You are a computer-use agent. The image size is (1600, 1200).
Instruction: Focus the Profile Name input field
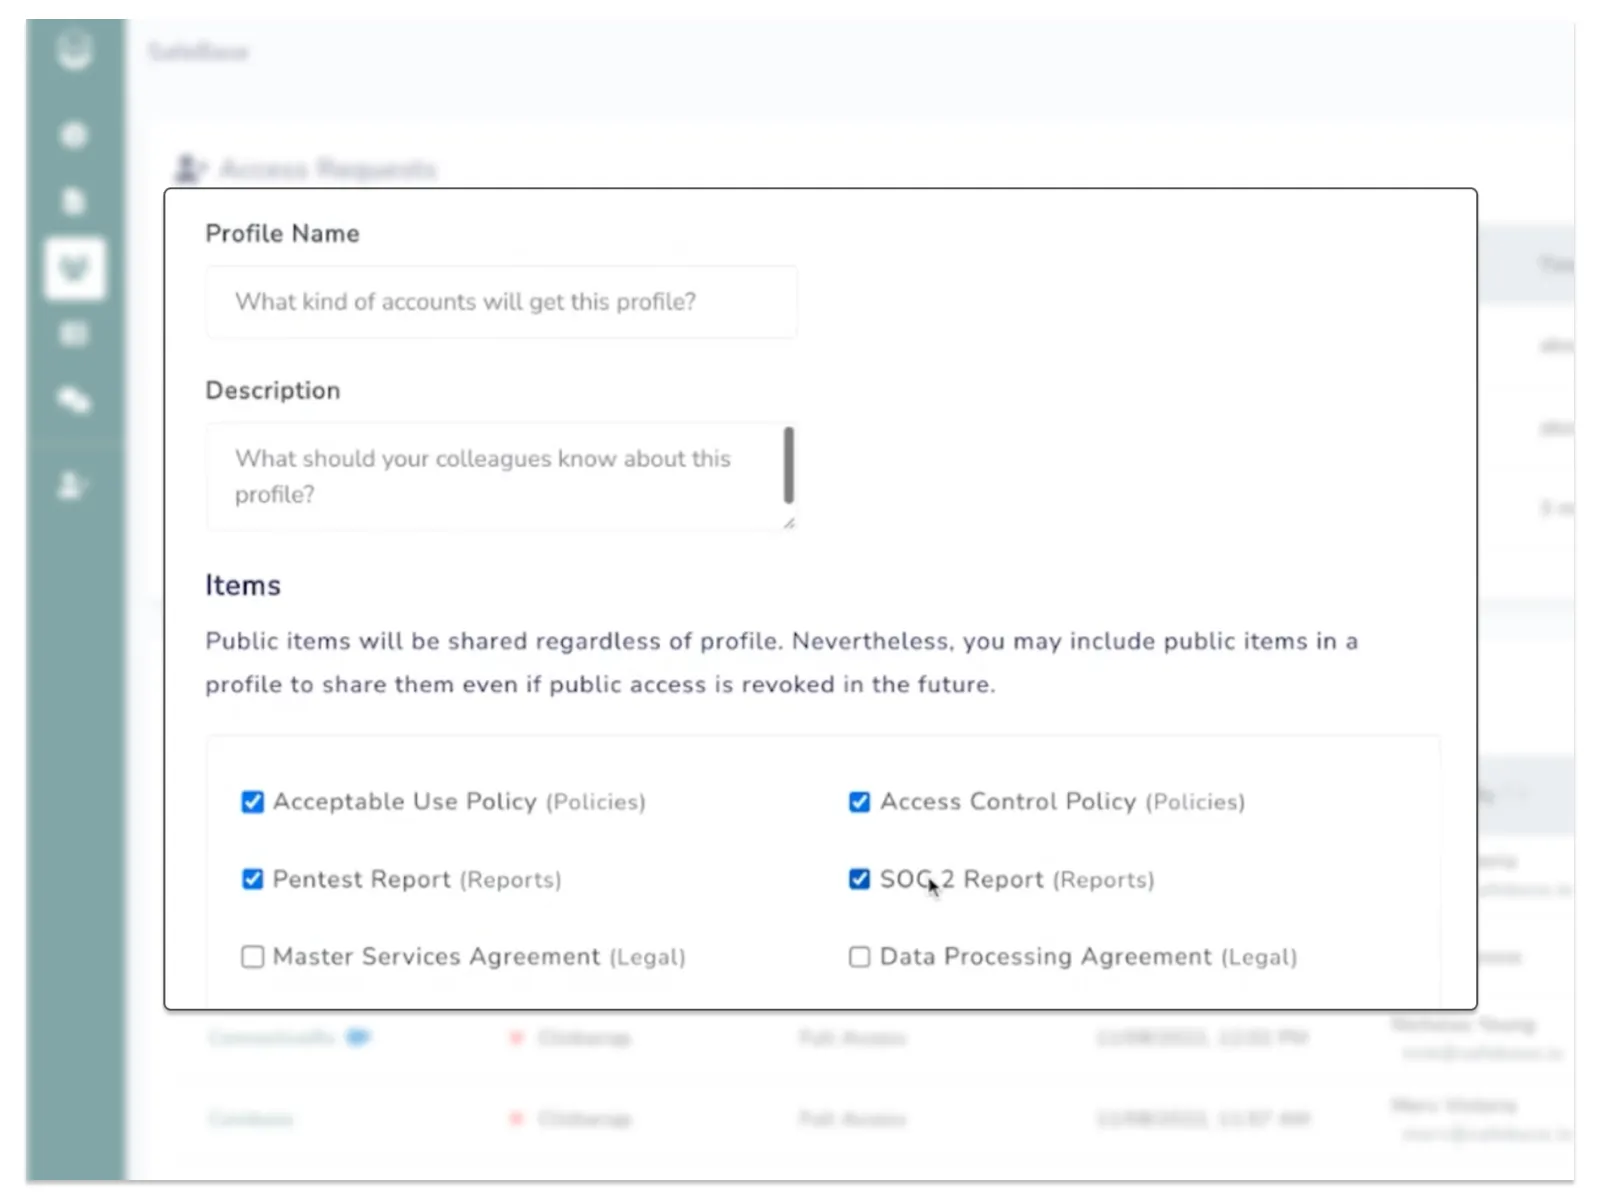point(500,302)
